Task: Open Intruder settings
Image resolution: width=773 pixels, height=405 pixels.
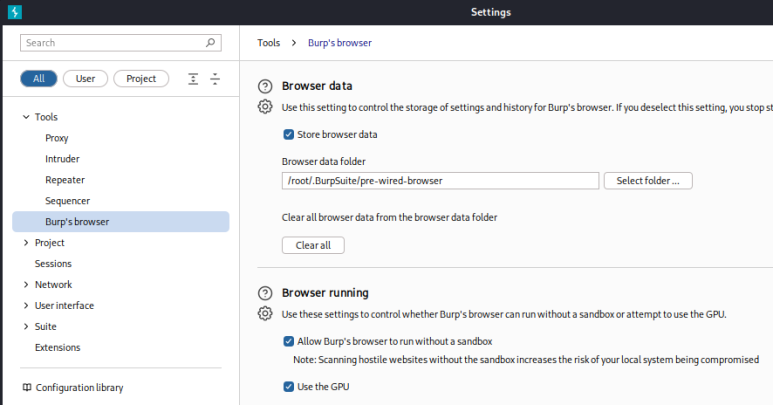Action: coord(62,159)
